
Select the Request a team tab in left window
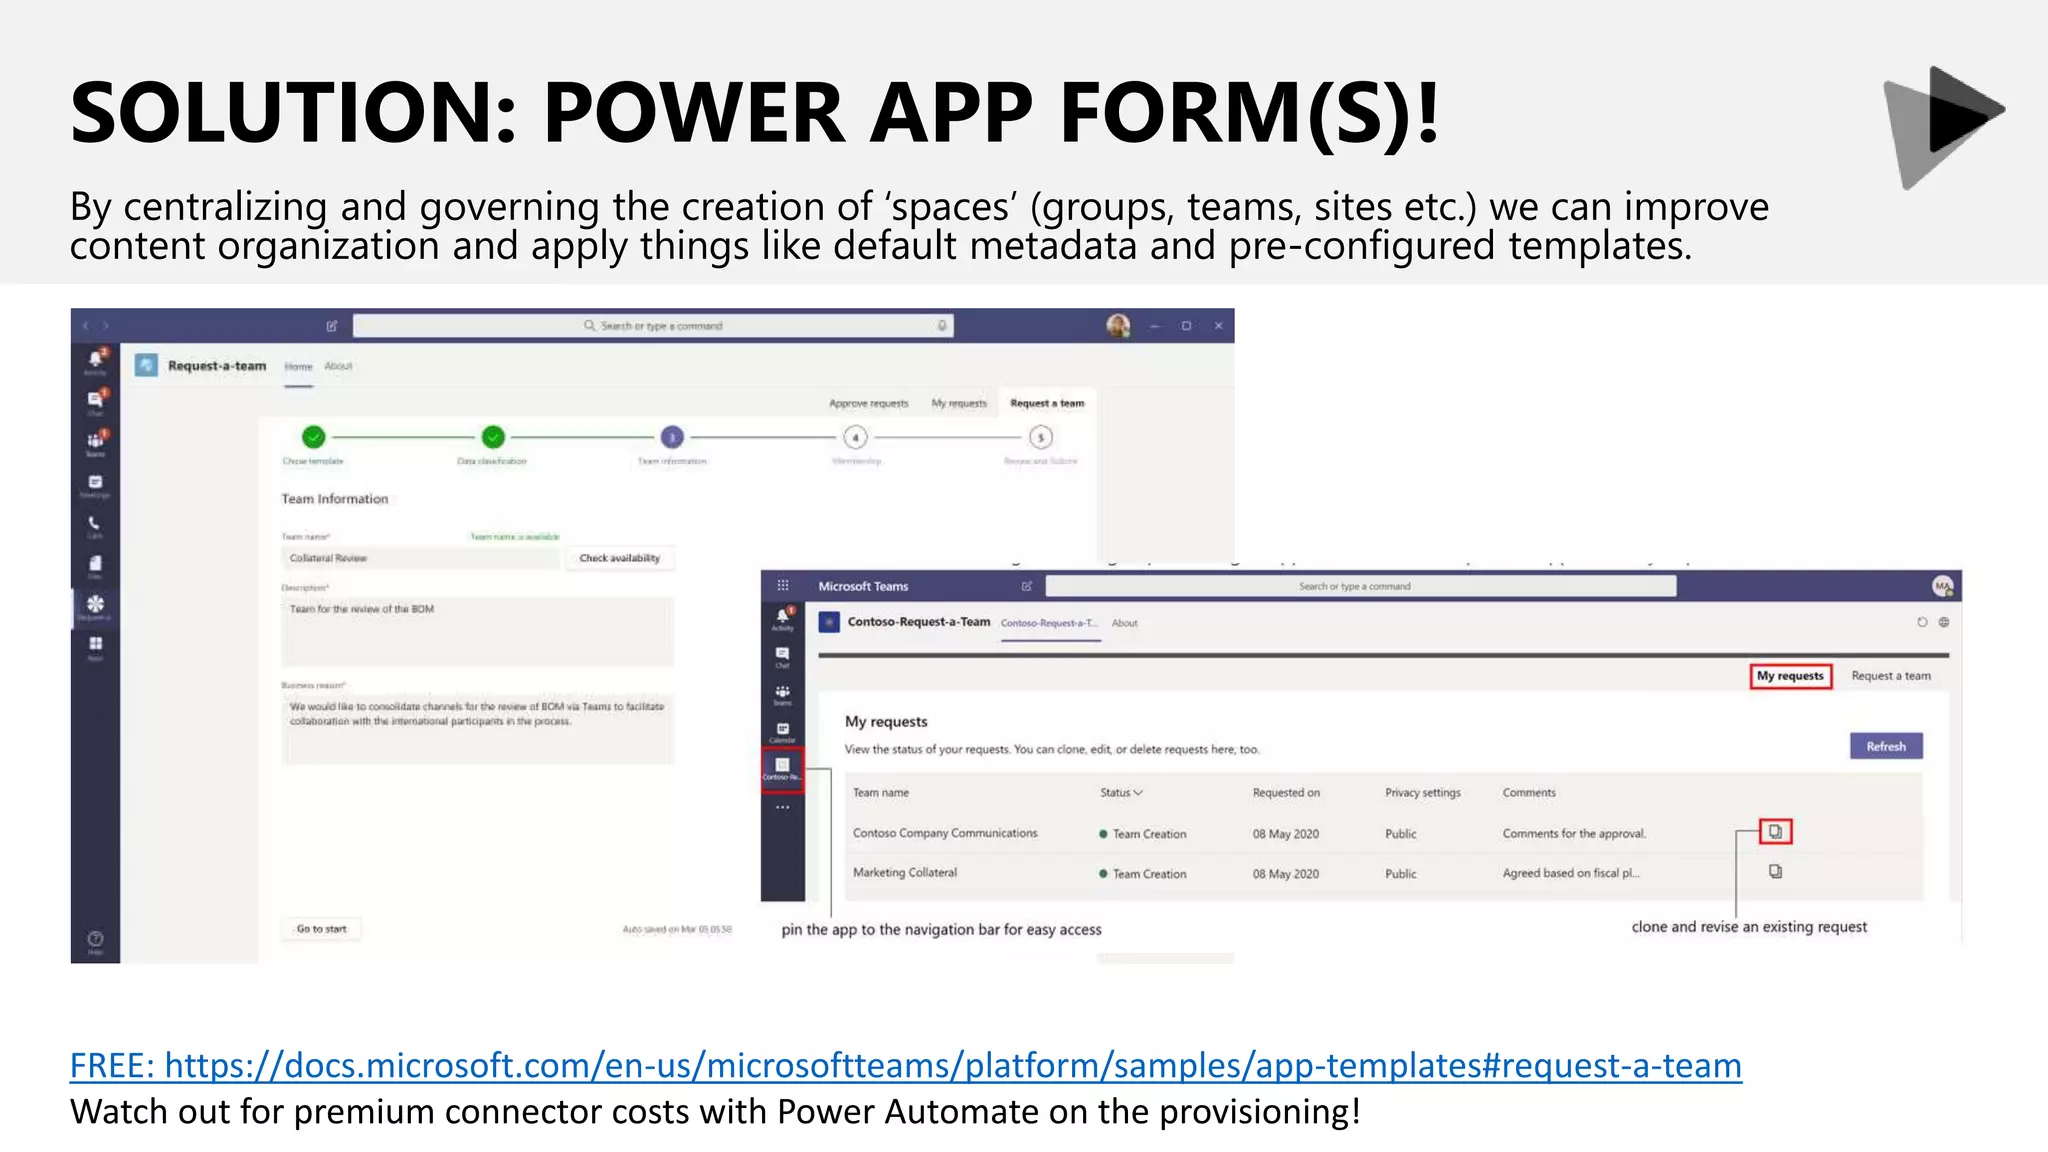pos(1047,404)
